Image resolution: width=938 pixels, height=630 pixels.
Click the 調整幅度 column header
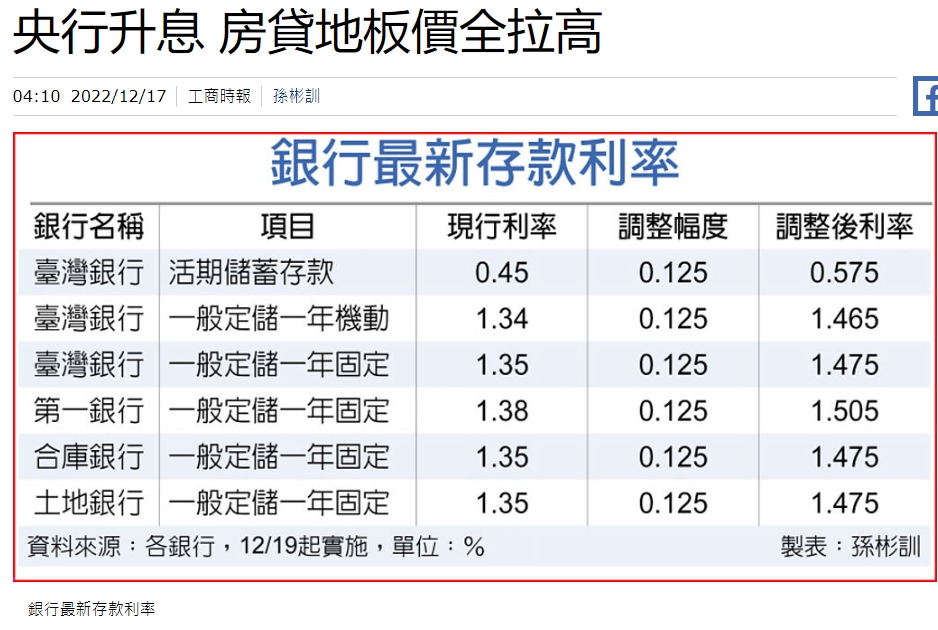click(673, 227)
